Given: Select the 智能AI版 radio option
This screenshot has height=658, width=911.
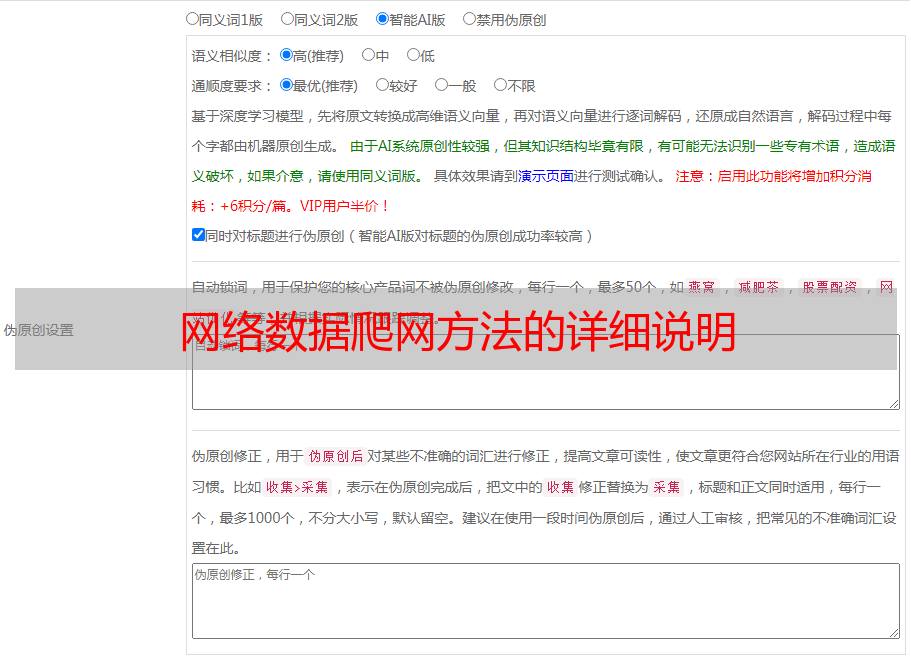Looking at the screenshot, I should pyautogui.click(x=382, y=19).
